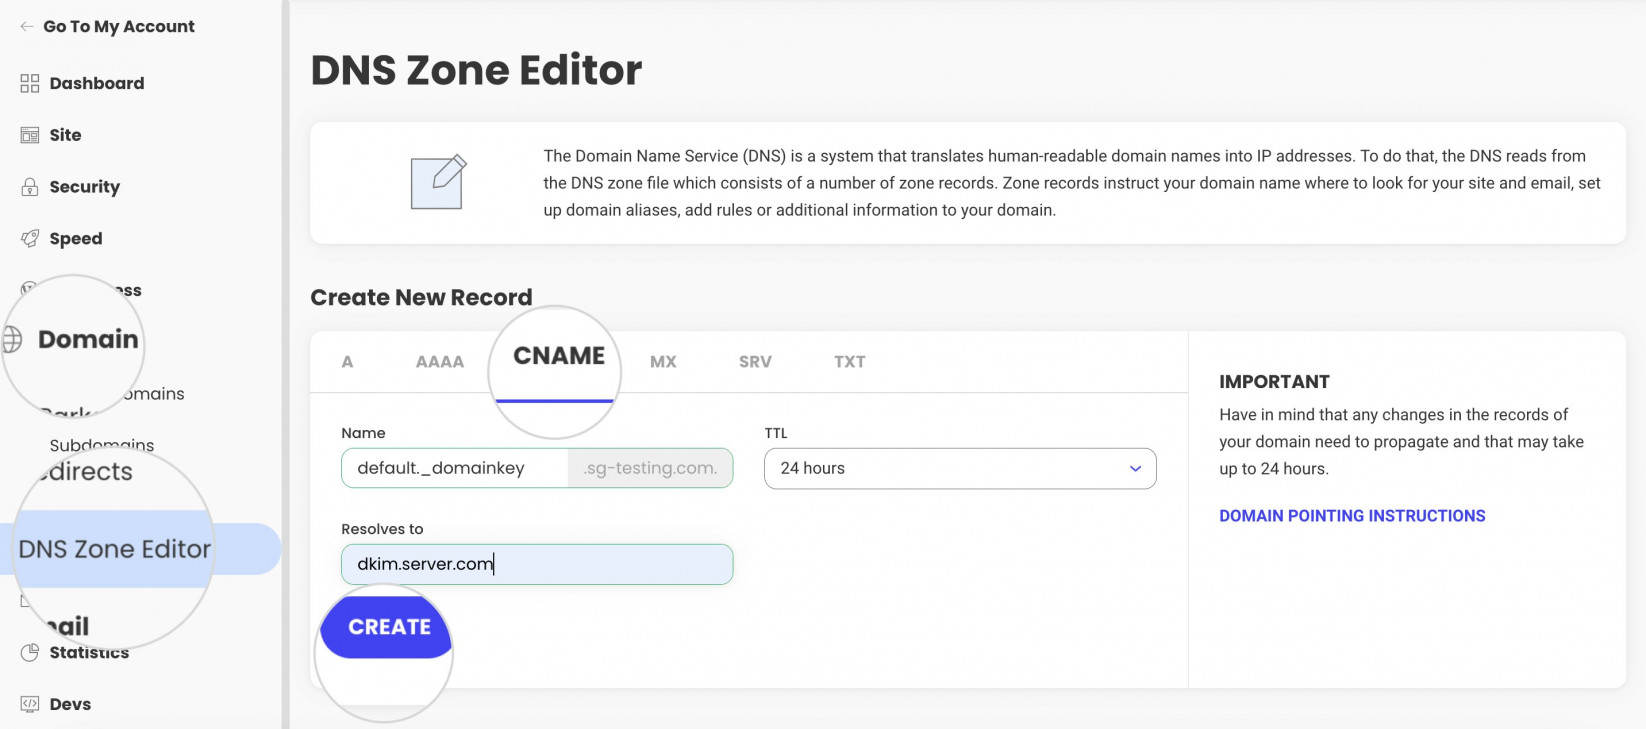Click the .sg-testing.com. domain suffix
The width and height of the screenshot is (1646, 729).
coord(650,469)
